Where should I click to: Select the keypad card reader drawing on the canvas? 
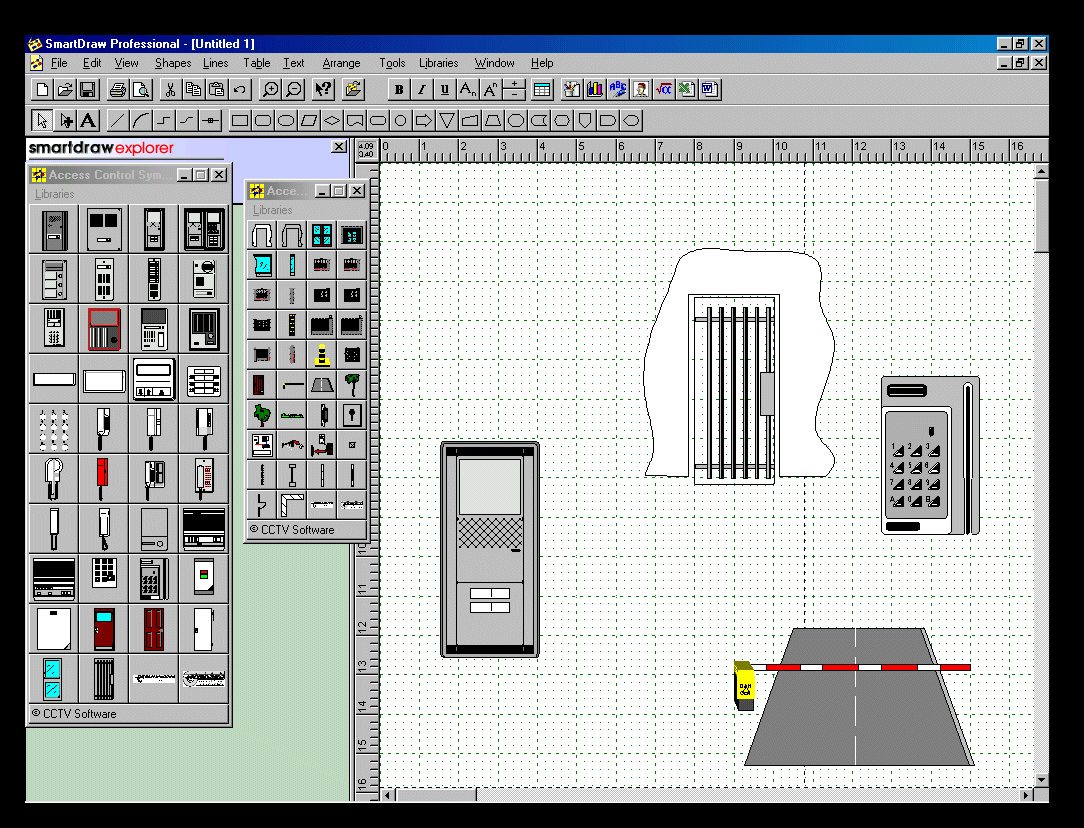pyautogui.click(x=930, y=455)
